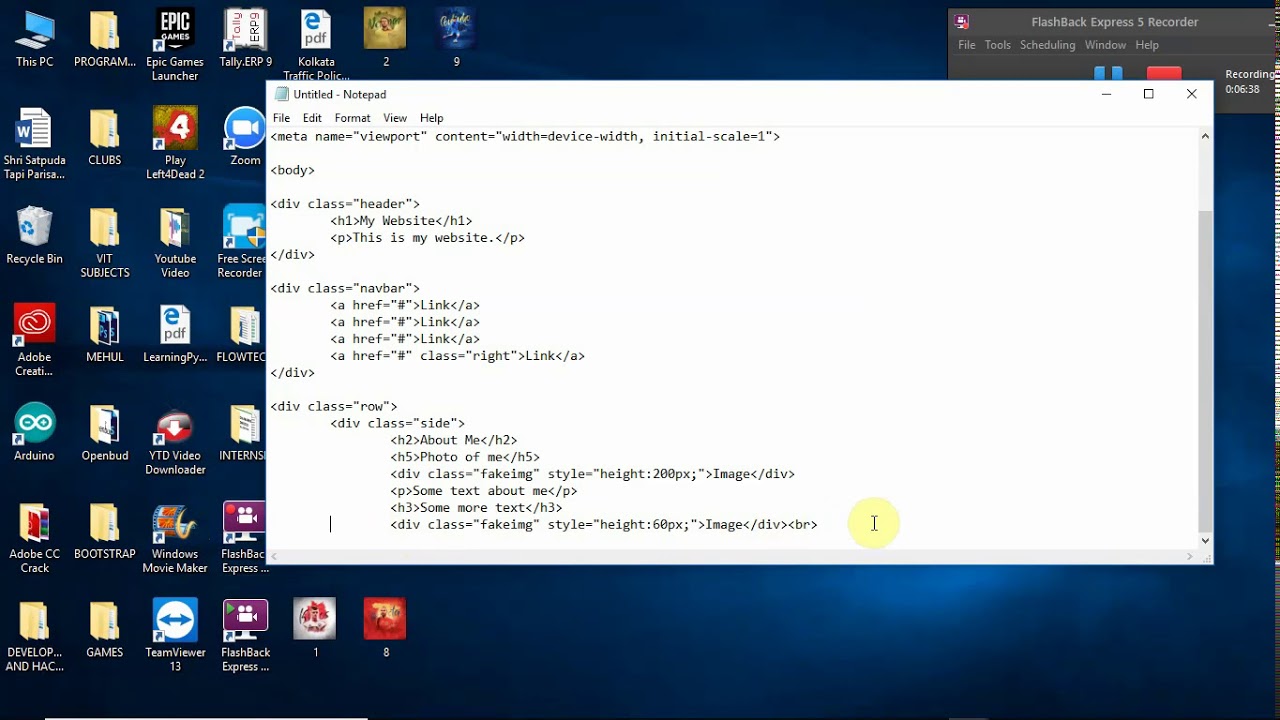Open Youtube Video folder icon
This screenshot has height=720, width=1280.
point(175,244)
